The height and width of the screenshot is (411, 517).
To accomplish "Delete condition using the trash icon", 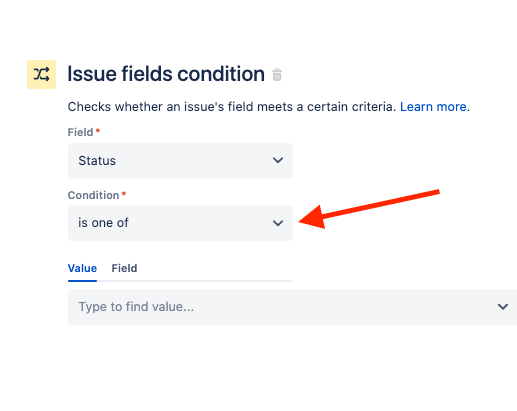I will (x=277, y=74).
